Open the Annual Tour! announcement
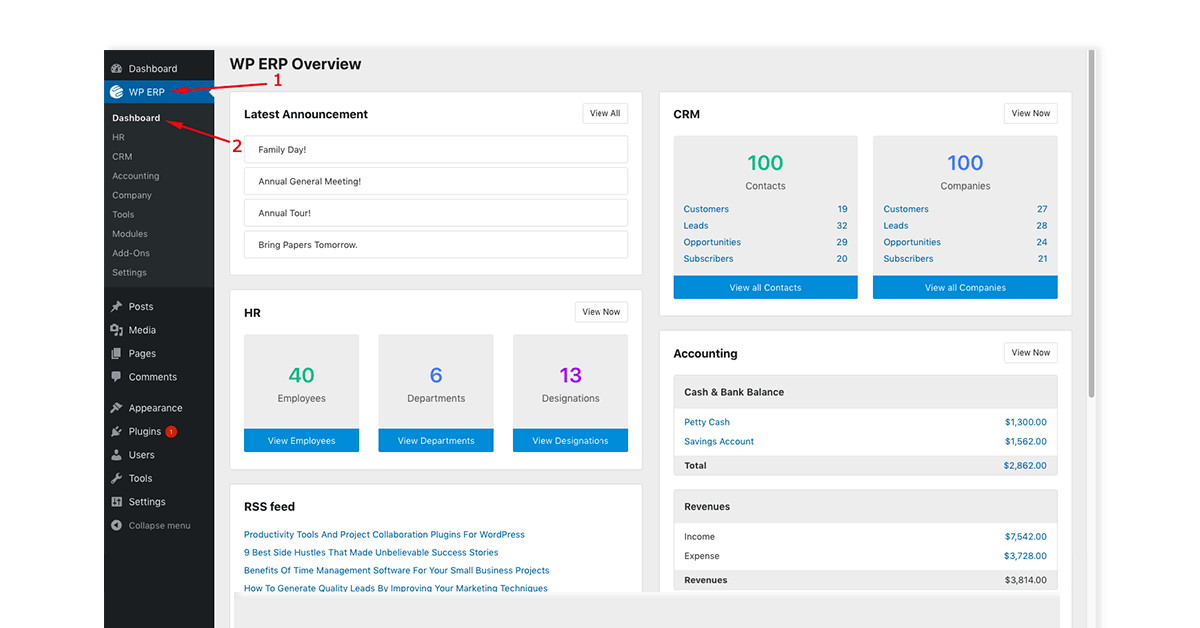Image resolution: width=1200 pixels, height=628 pixels. 436,213
